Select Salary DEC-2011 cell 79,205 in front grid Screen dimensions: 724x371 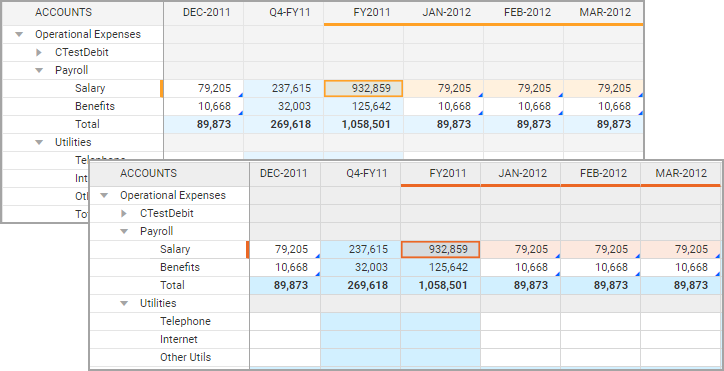pos(285,249)
